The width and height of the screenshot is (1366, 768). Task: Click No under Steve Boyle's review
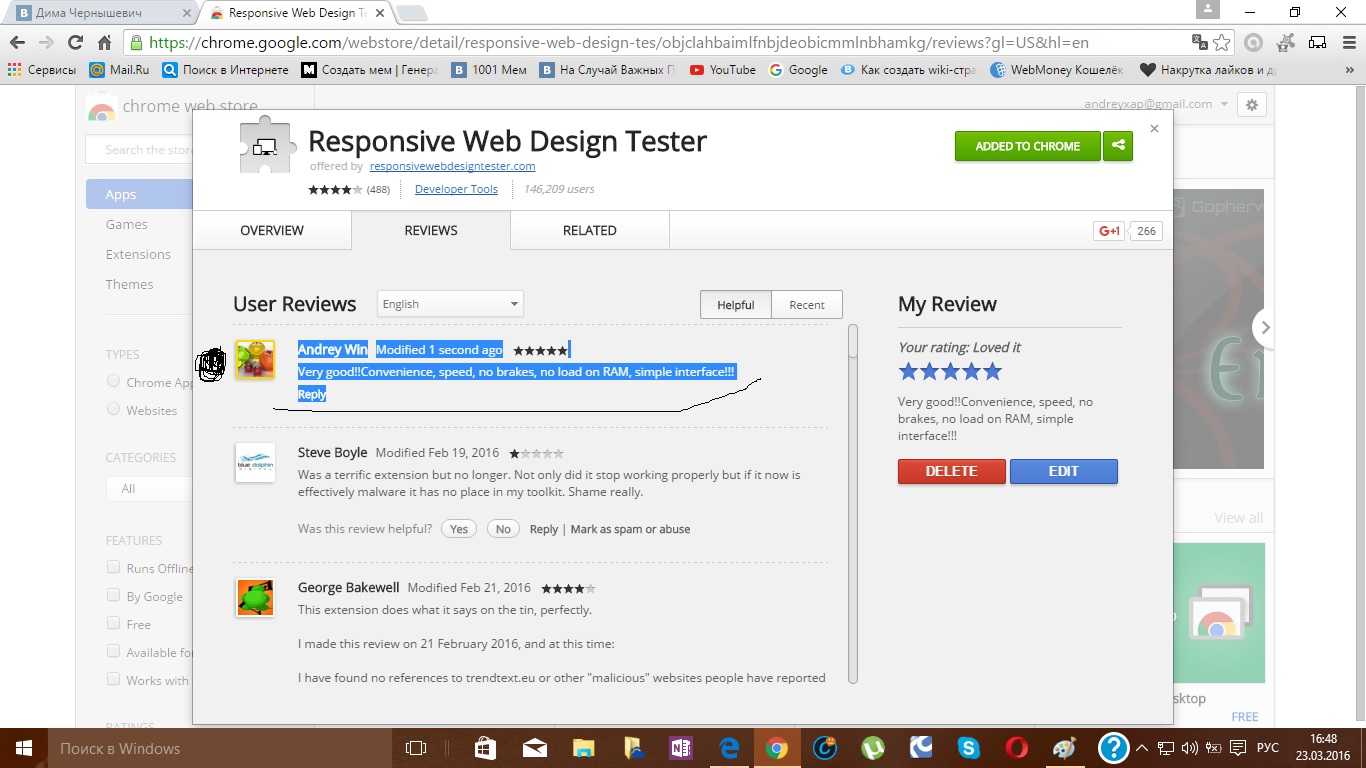(503, 529)
